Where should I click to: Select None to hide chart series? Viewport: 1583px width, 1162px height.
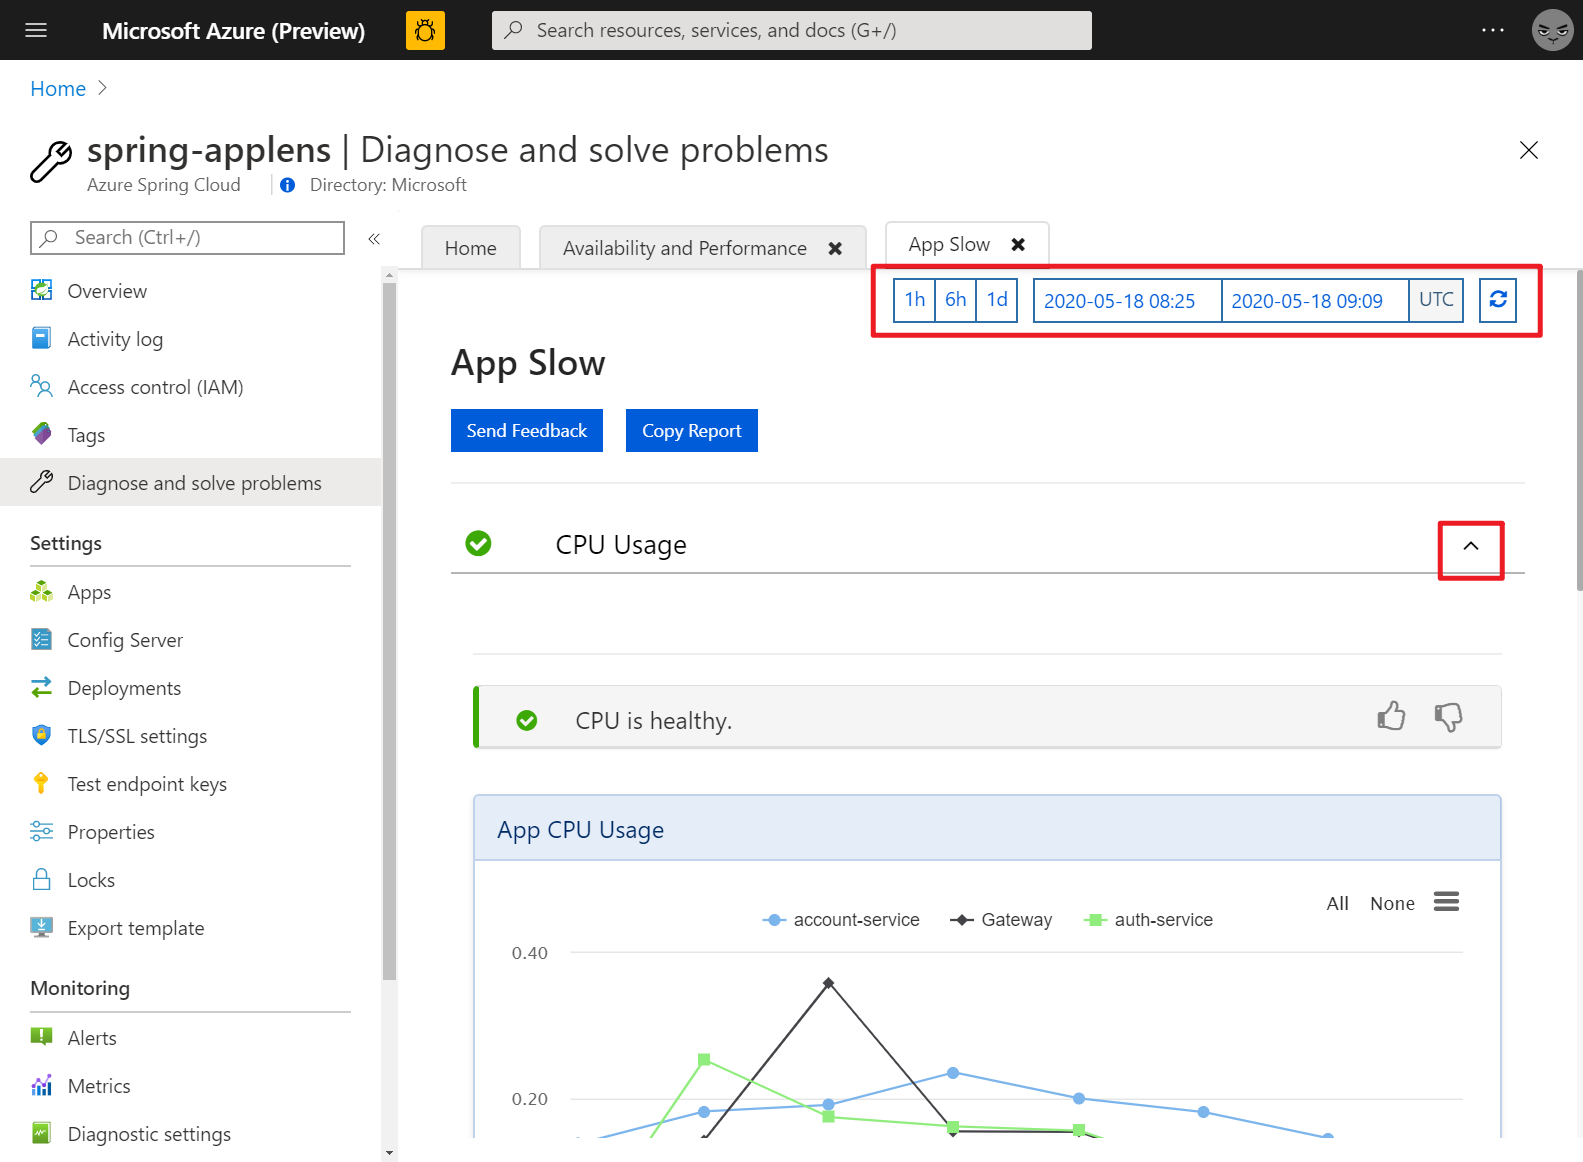(1392, 903)
